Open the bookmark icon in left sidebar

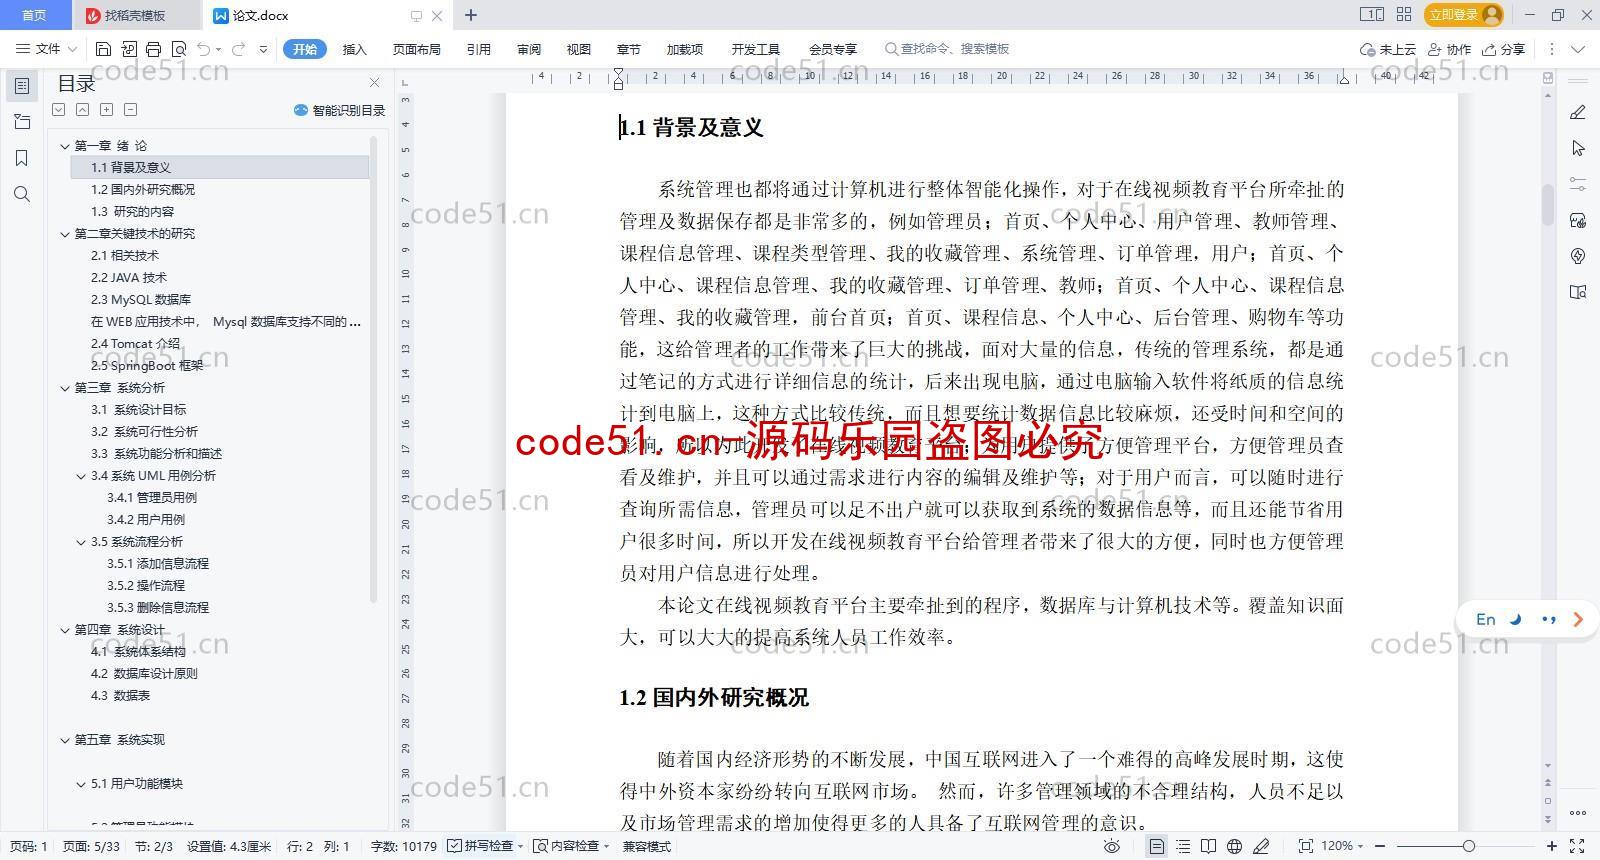(x=22, y=158)
